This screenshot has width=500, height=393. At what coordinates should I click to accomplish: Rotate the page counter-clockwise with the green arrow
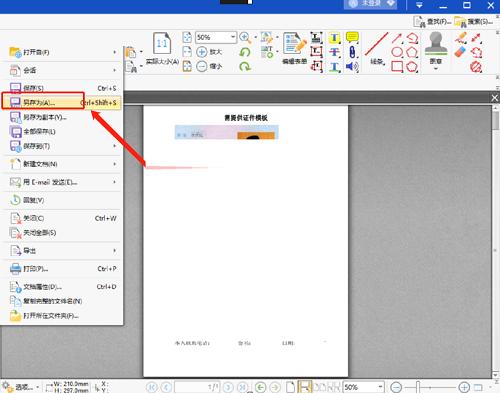tap(245, 52)
